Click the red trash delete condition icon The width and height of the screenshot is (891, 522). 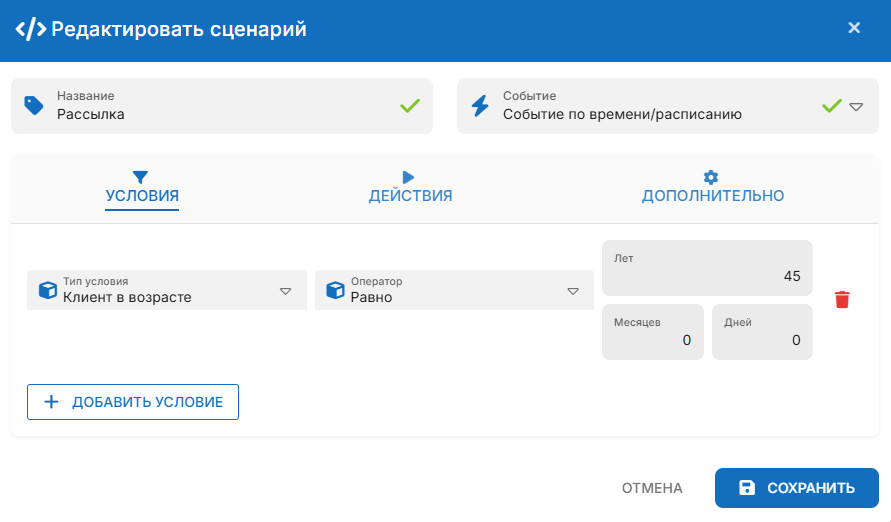coord(842,299)
